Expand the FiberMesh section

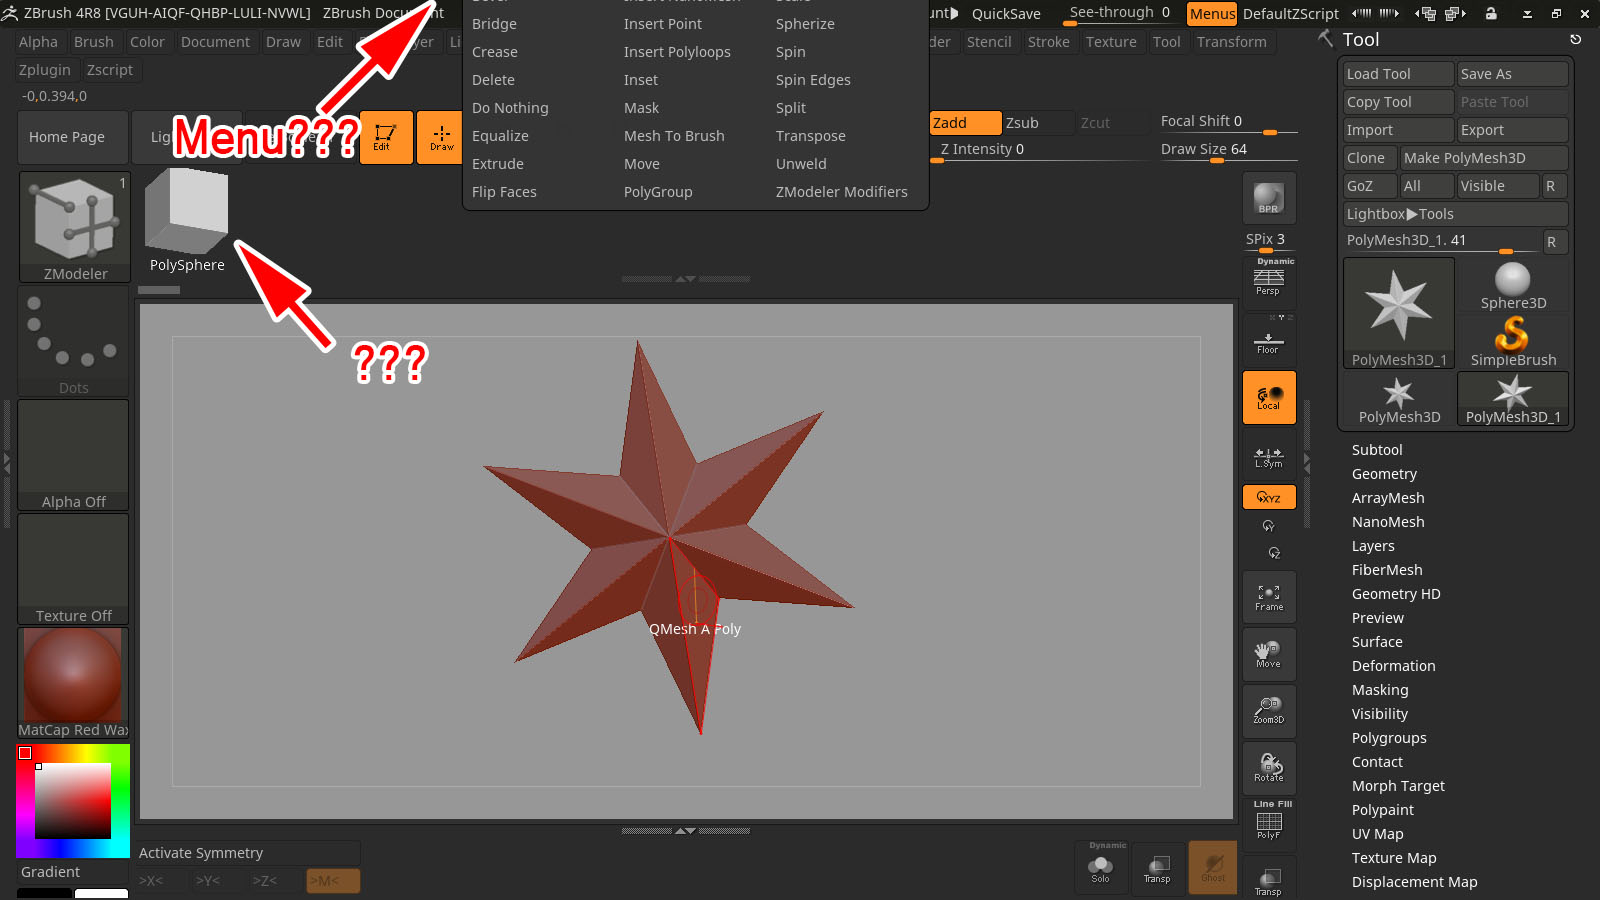click(x=1387, y=570)
